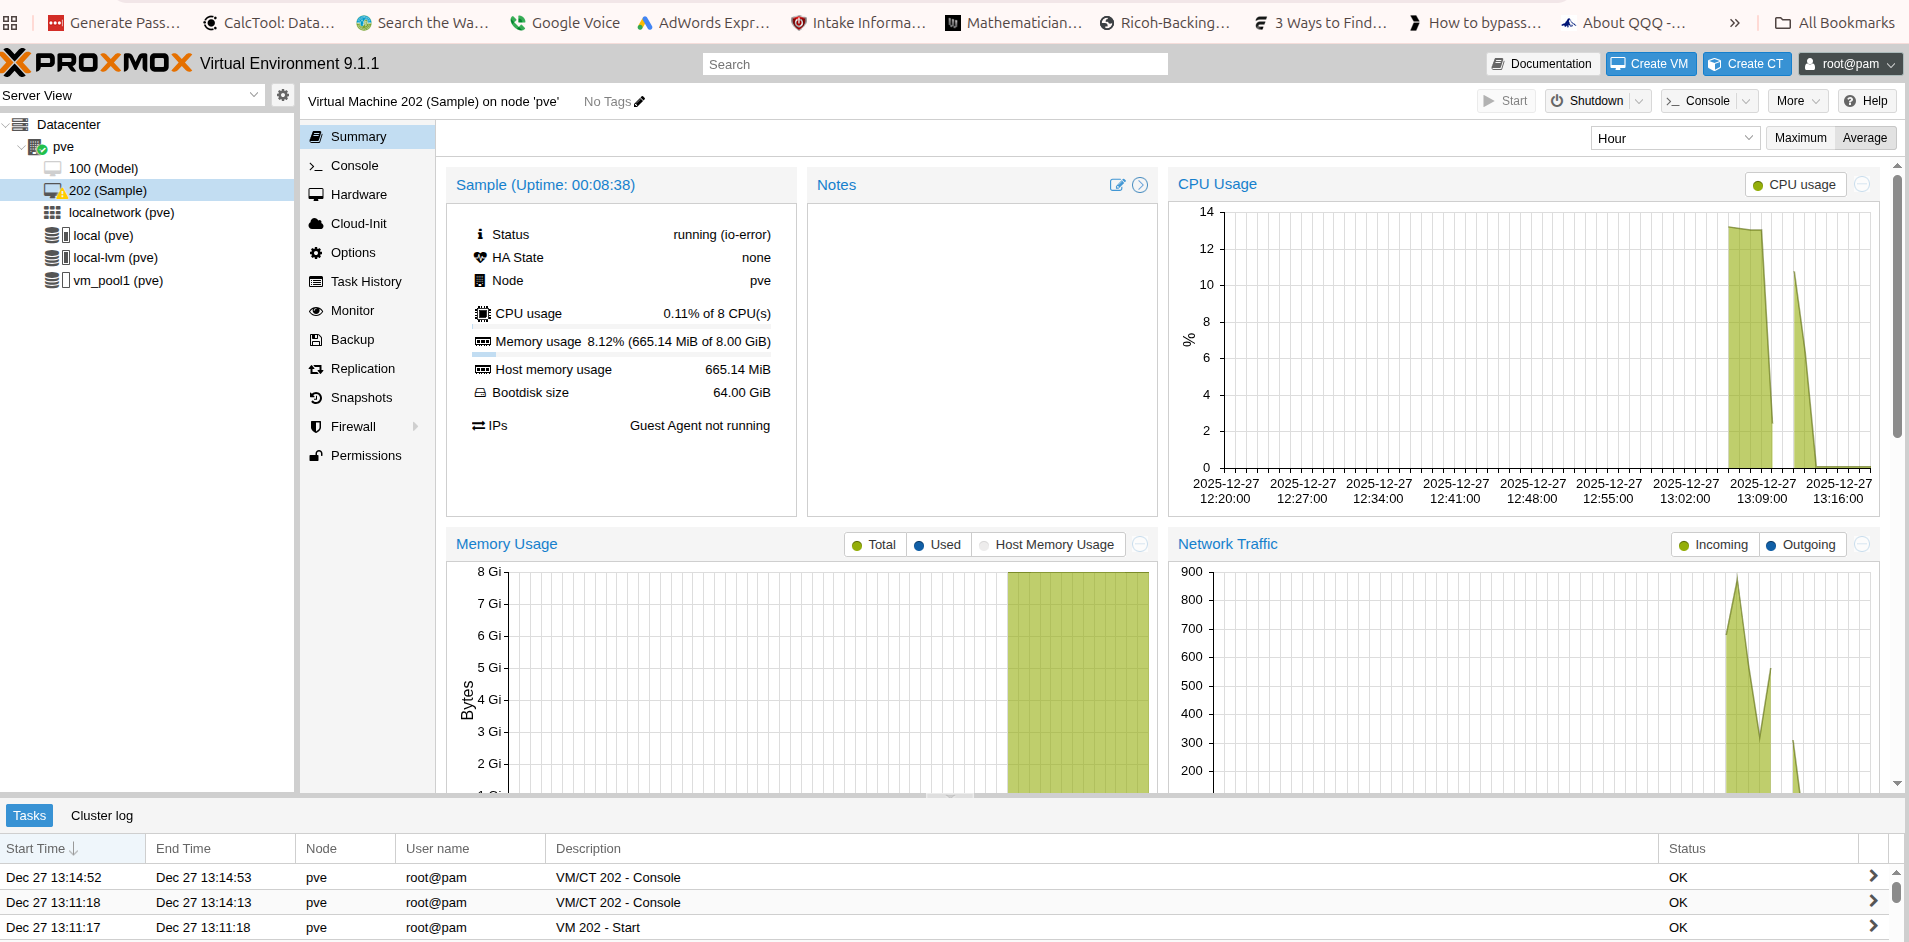Screen dimensions: 1909x942
Task: Collapse the pve node tree expander
Action: click(x=21, y=147)
